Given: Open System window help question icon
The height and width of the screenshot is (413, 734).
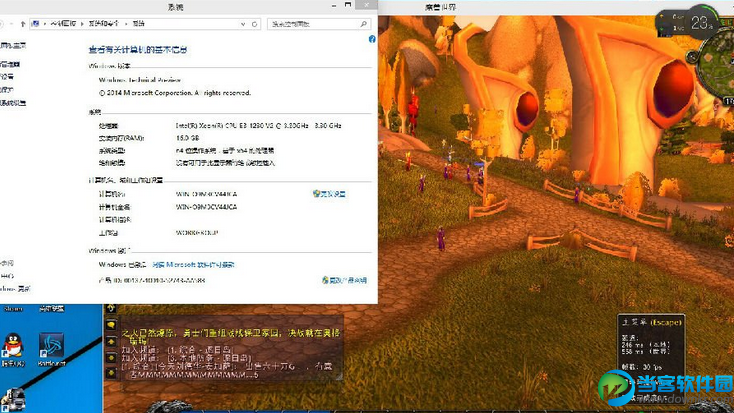Looking at the screenshot, I should pyautogui.click(x=372, y=39).
